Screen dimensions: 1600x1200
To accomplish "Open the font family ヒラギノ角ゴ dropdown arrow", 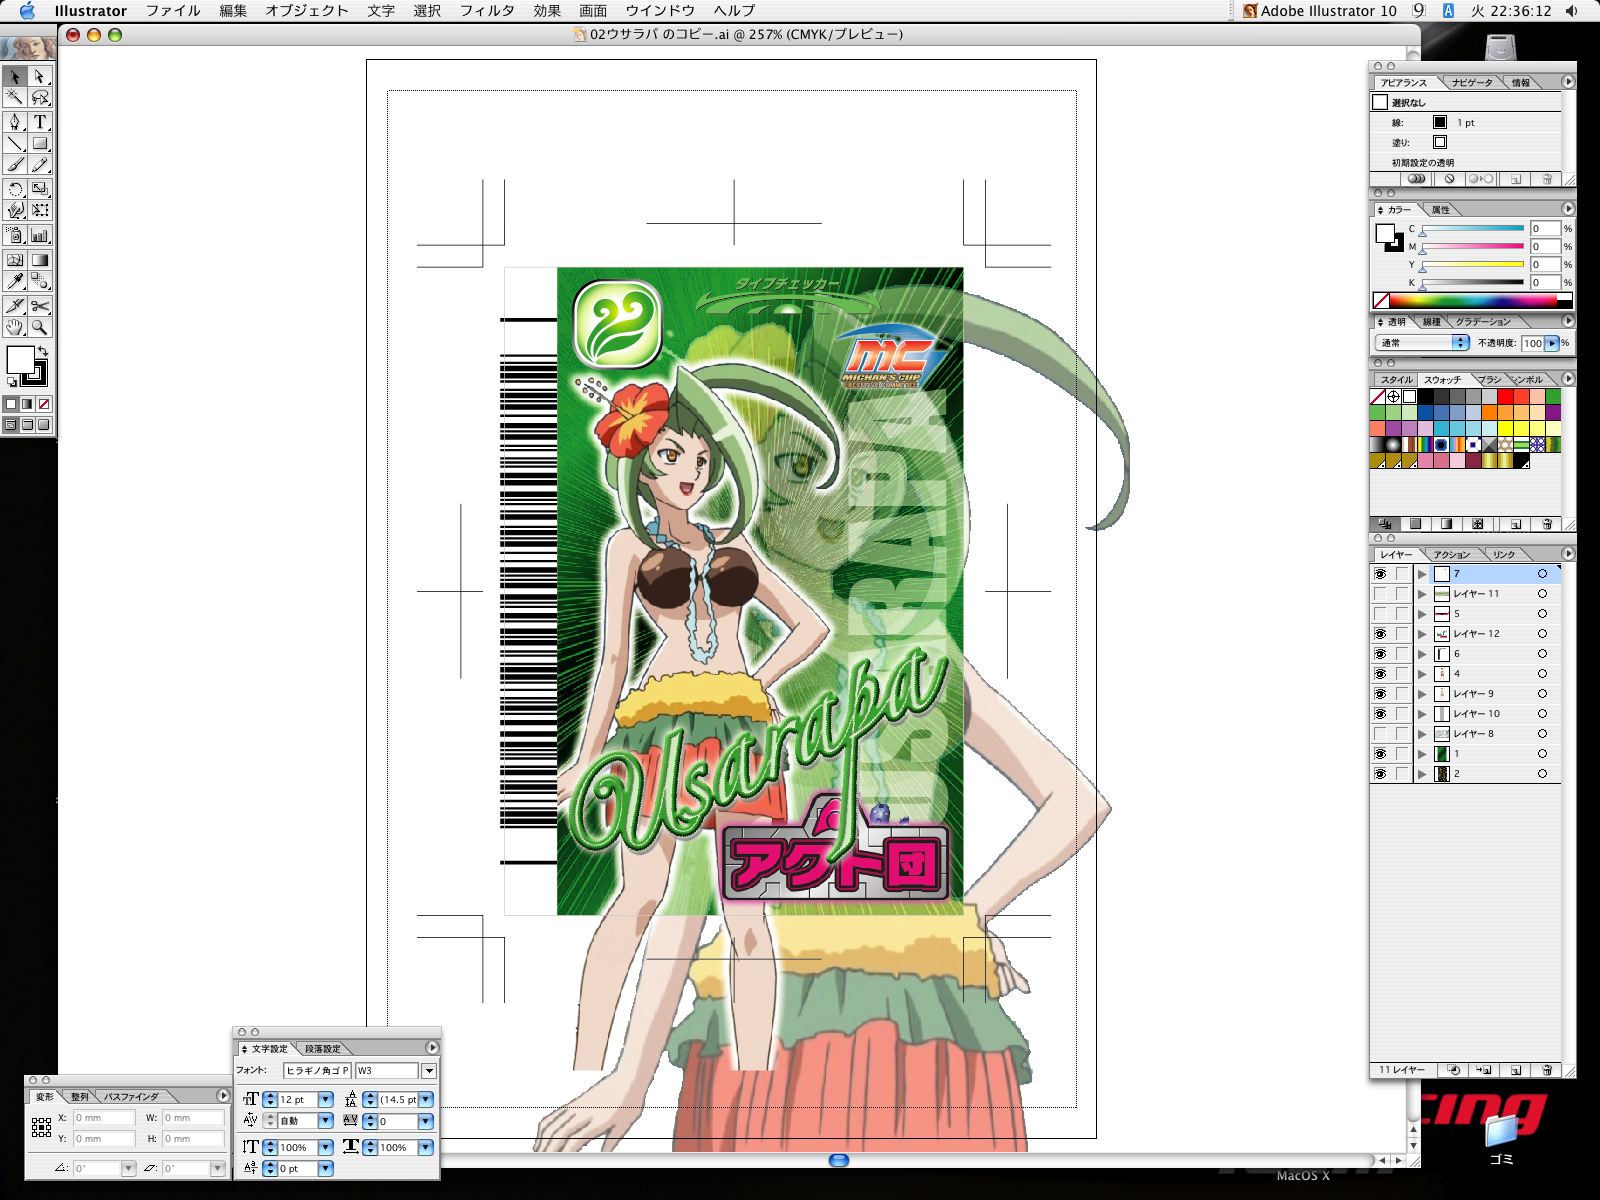I will click(x=429, y=1071).
